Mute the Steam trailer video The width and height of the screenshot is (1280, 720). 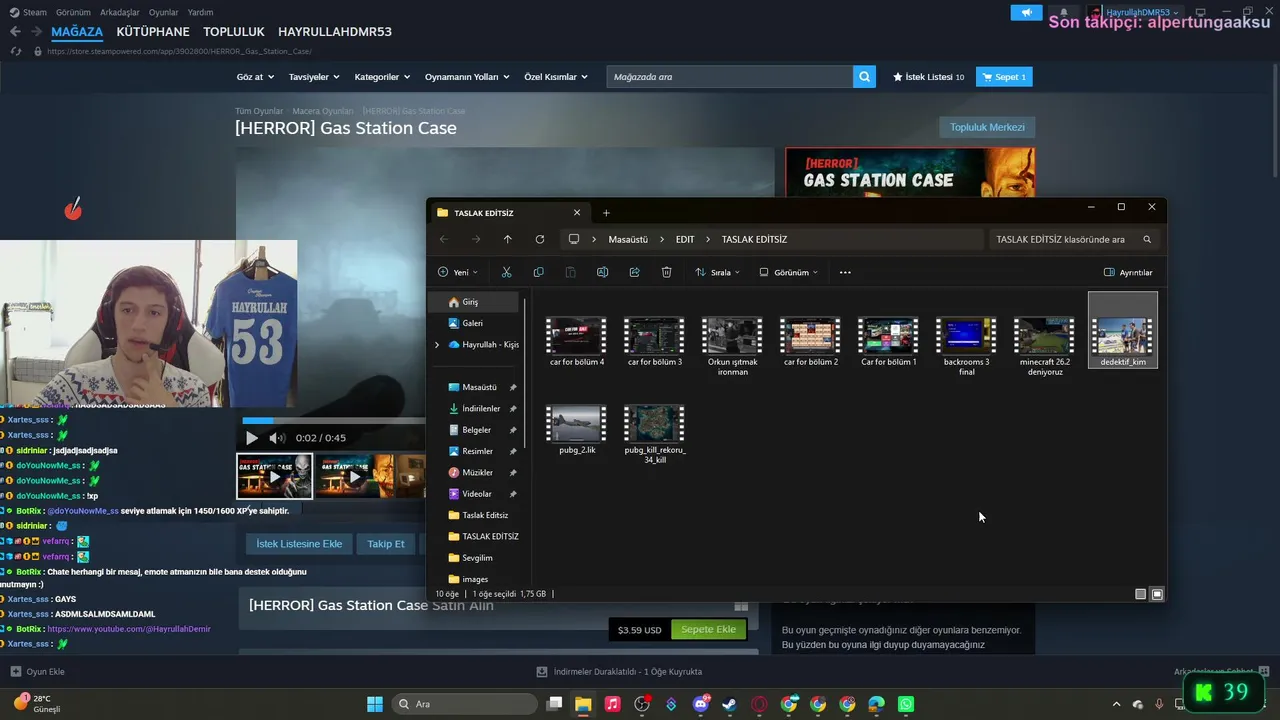pos(277,438)
